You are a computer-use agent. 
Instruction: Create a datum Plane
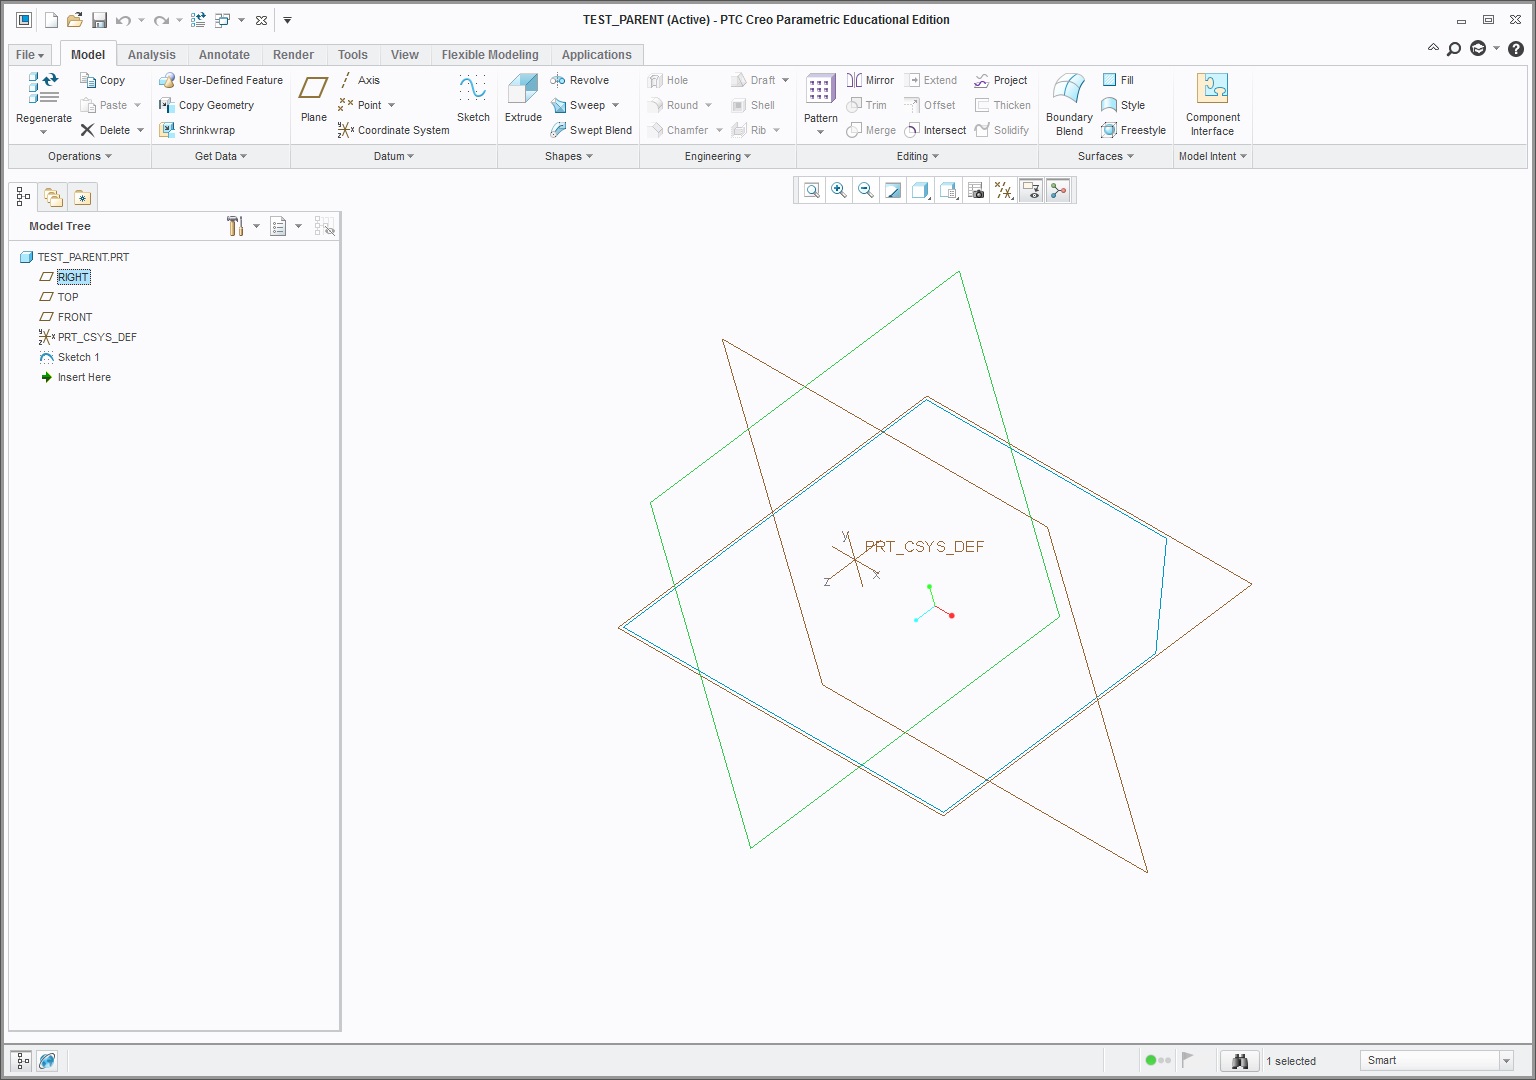click(313, 98)
